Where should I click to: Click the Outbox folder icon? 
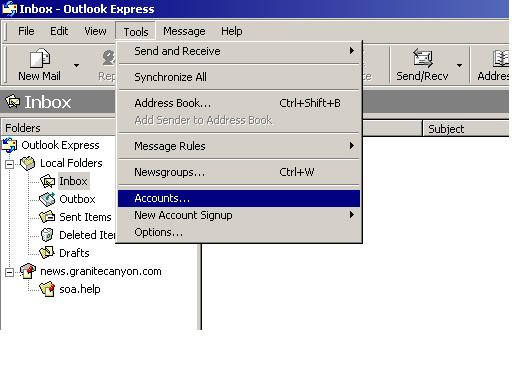[47, 199]
